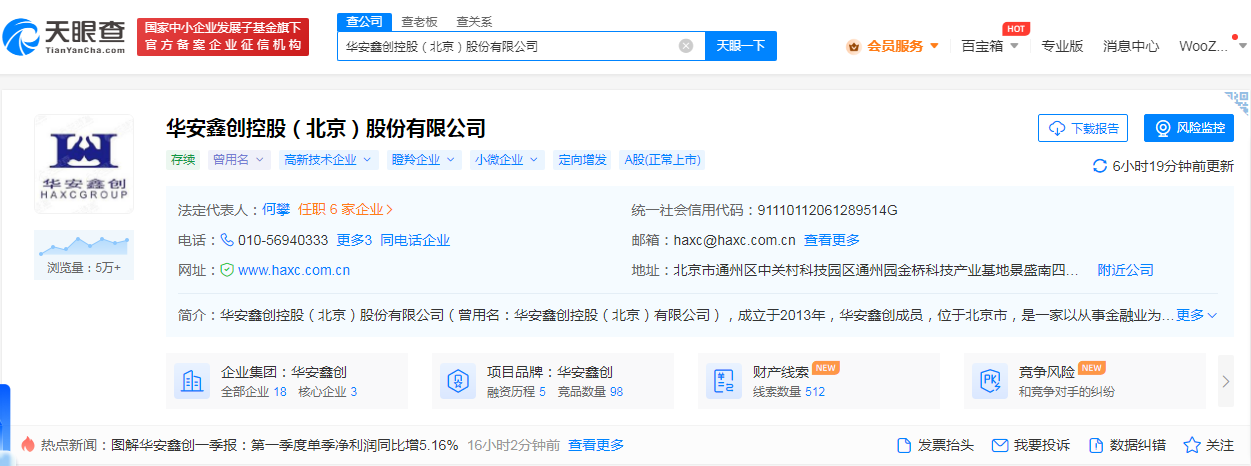This screenshot has width=1251, height=466.
Task: Open 任职 6 家企业 link
Action: 346,210
